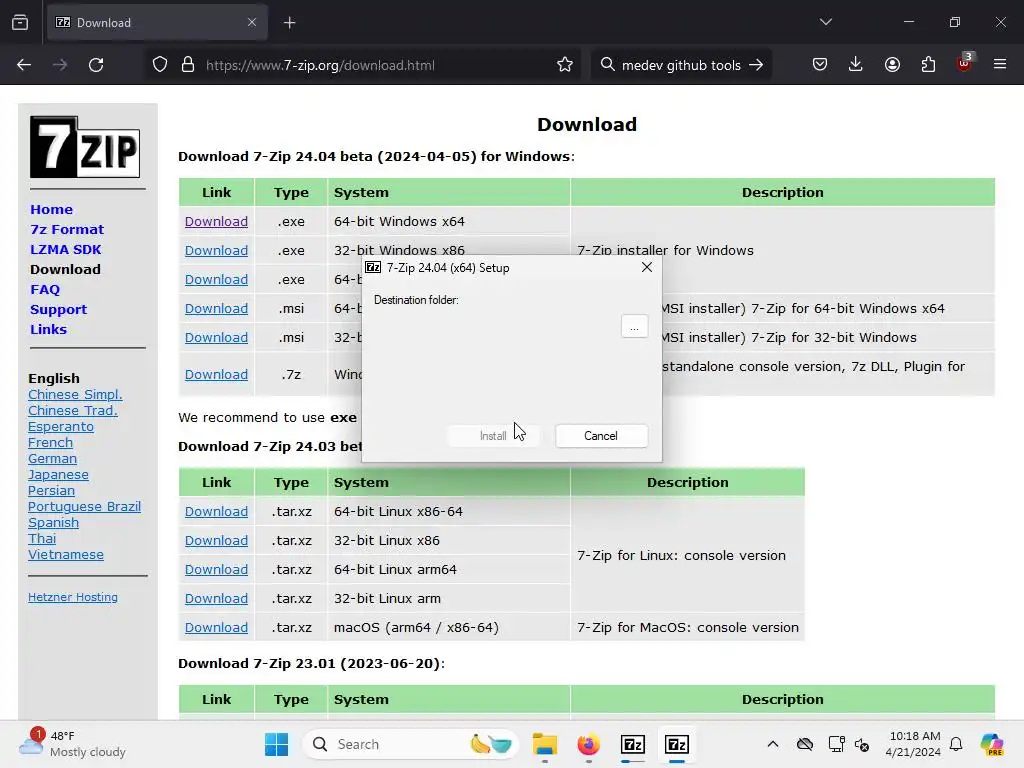
Task: Open File Explorer from the taskbar
Action: (x=545, y=744)
